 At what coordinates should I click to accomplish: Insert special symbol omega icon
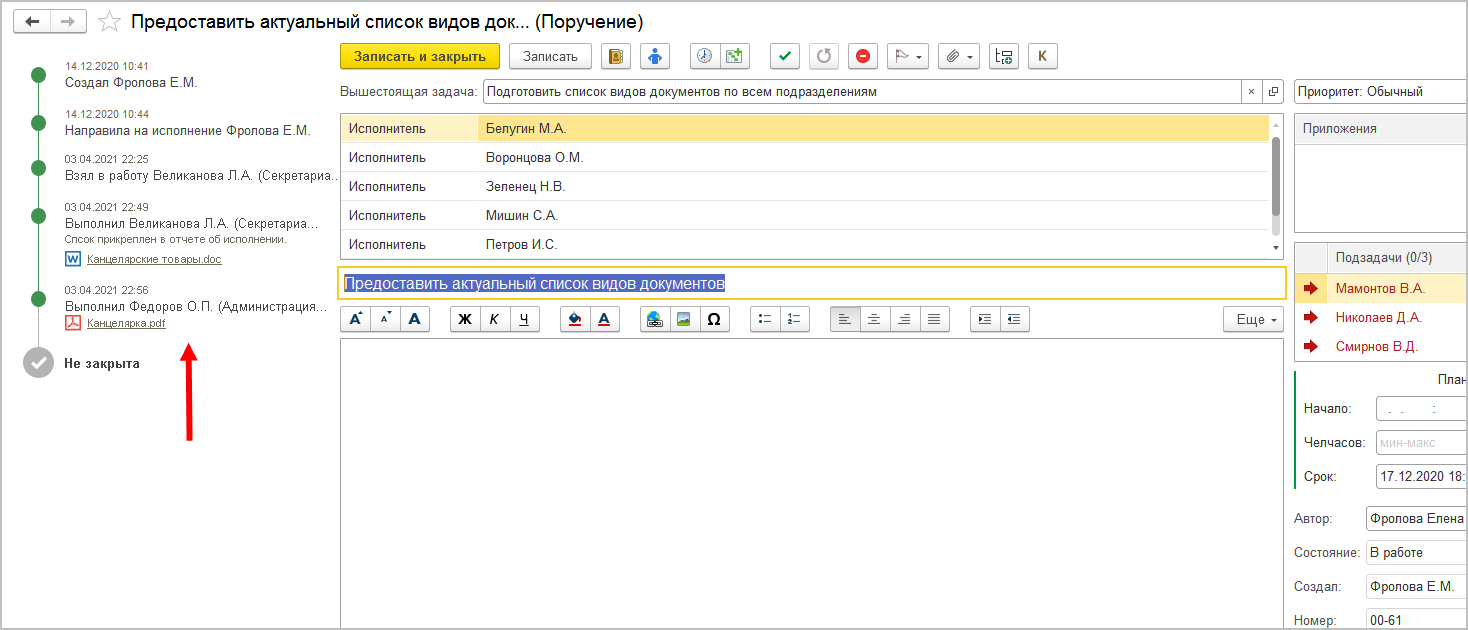714,319
